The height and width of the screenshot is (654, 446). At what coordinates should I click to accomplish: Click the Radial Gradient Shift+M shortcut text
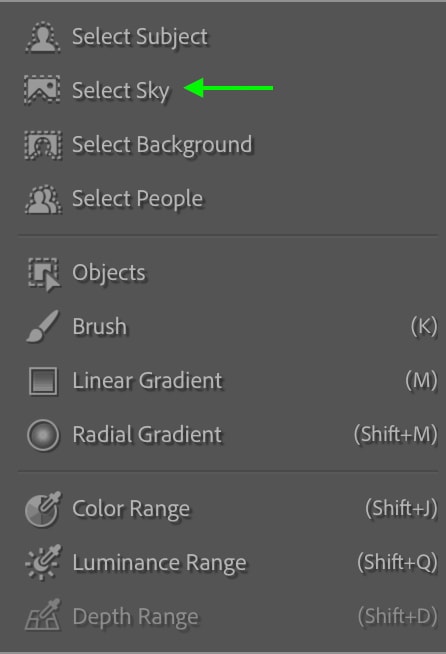396,434
